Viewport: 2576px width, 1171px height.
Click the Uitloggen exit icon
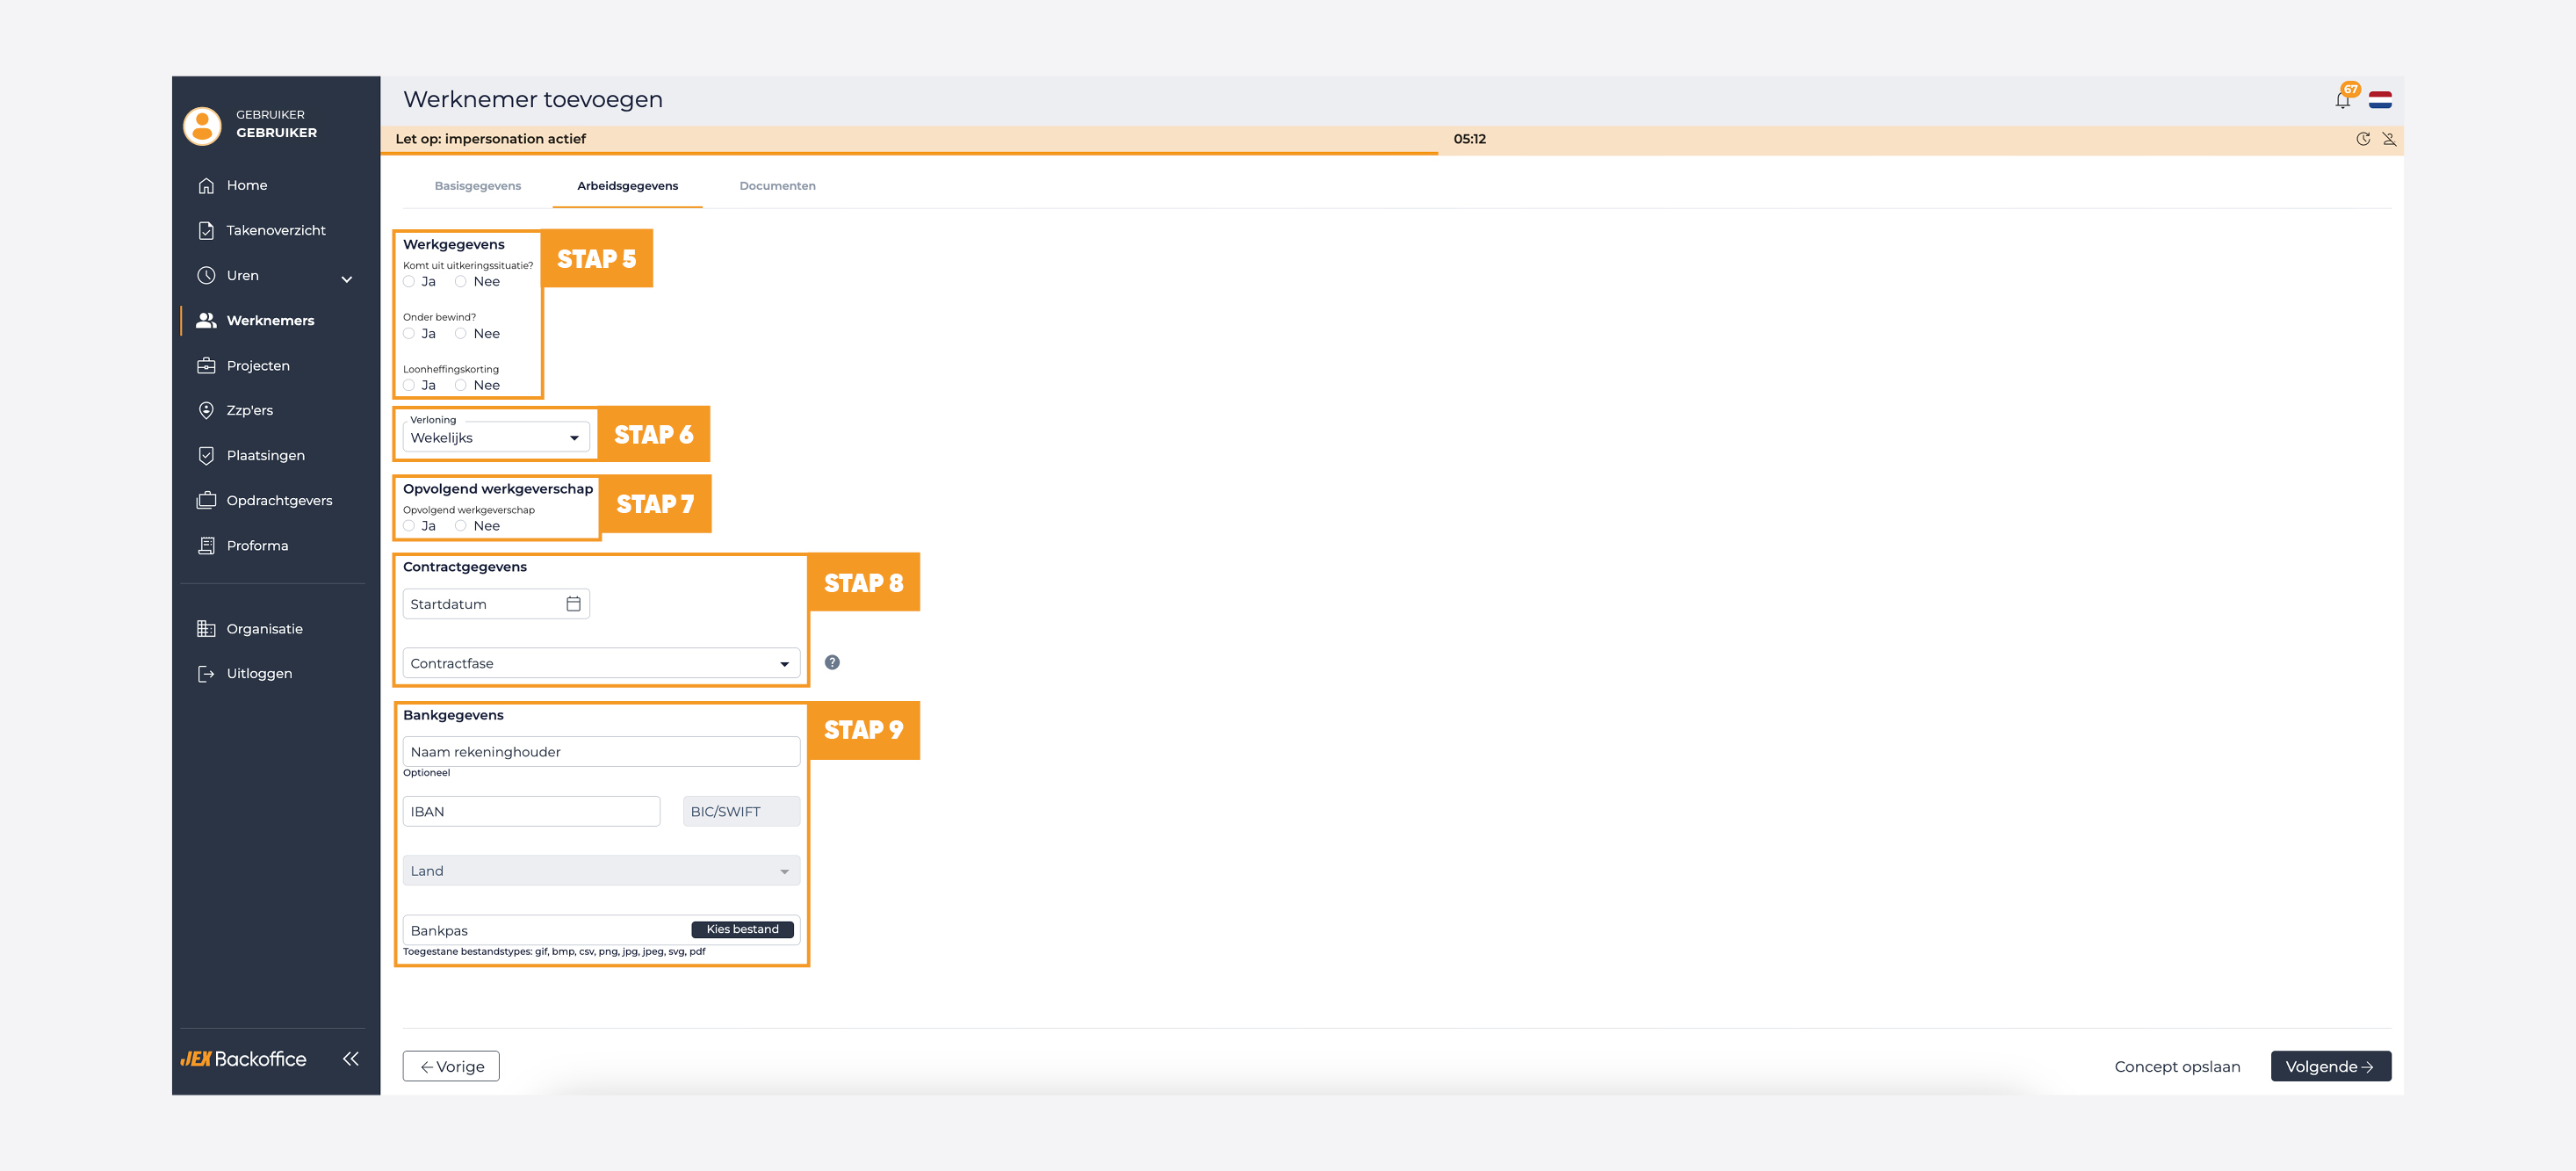click(206, 673)
